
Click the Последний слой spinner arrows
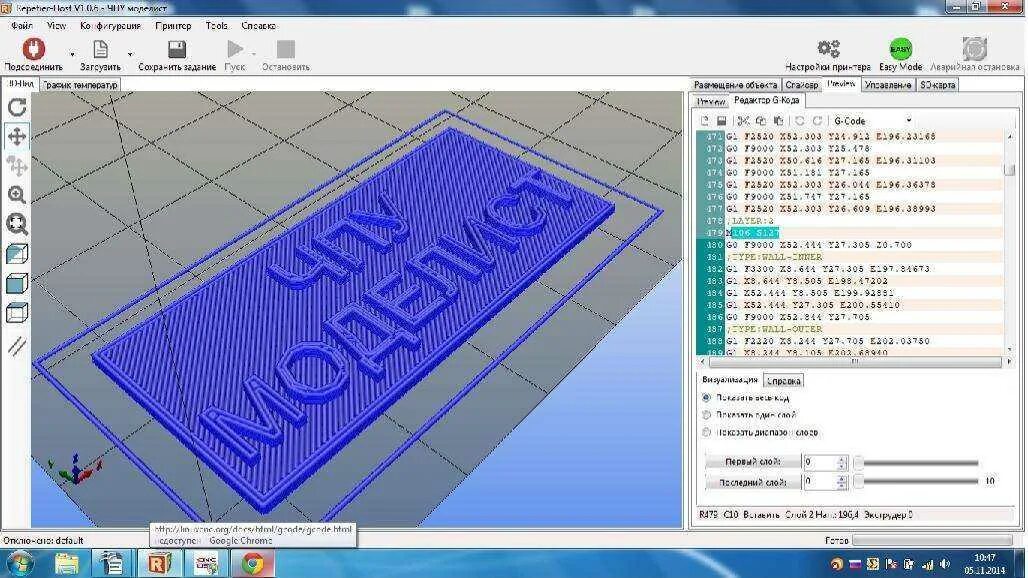point(842,482)
